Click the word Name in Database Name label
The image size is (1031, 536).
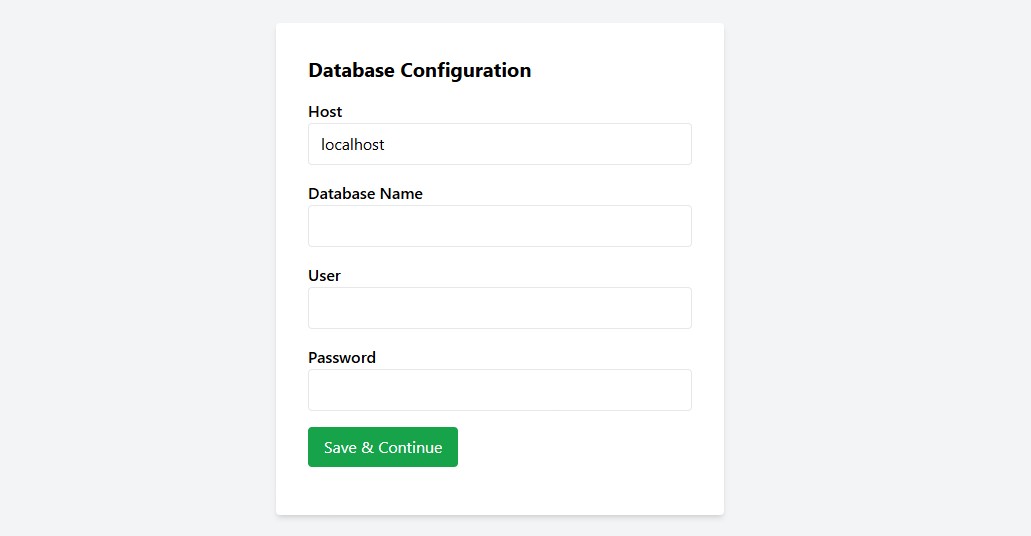pos(401,193)
